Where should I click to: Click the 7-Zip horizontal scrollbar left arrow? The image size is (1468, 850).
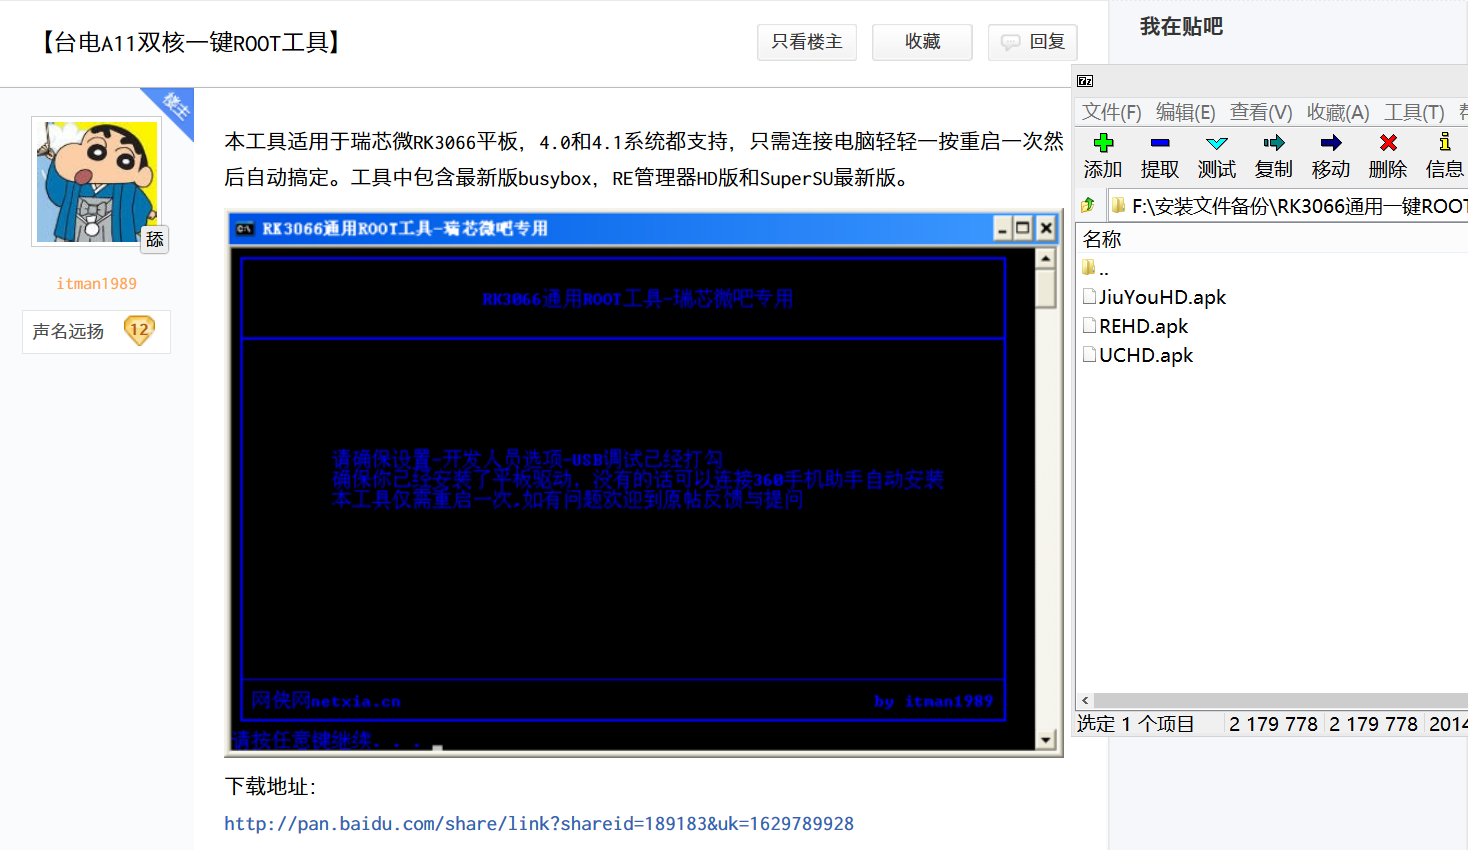pos(1085,701)
